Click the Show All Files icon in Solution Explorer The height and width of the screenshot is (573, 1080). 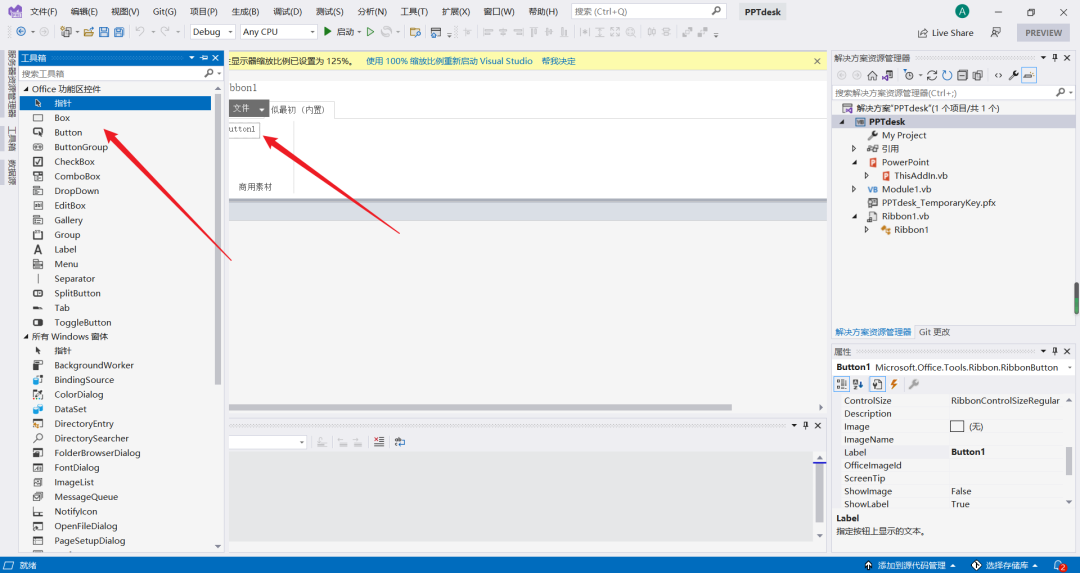pos(977,76)
